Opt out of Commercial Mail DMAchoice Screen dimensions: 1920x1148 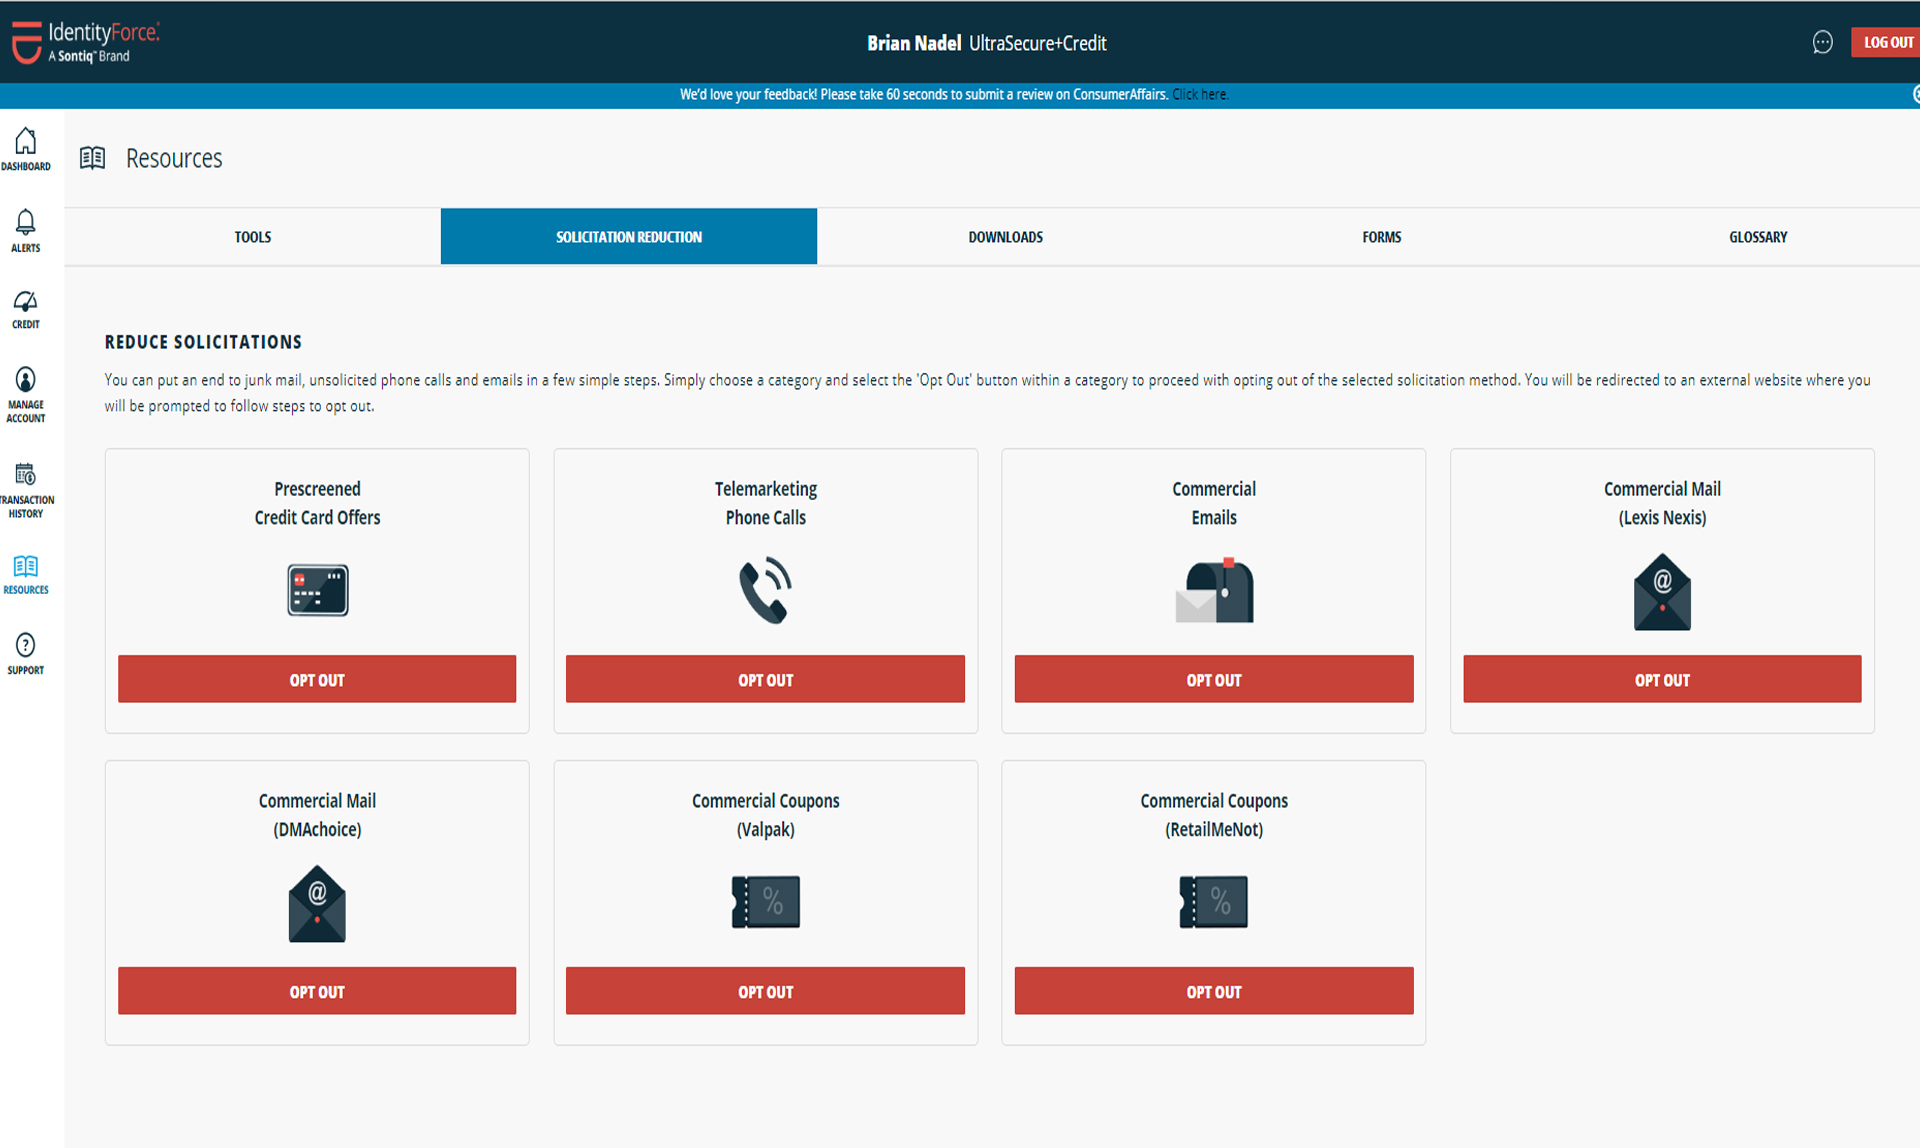coord(317,991)
